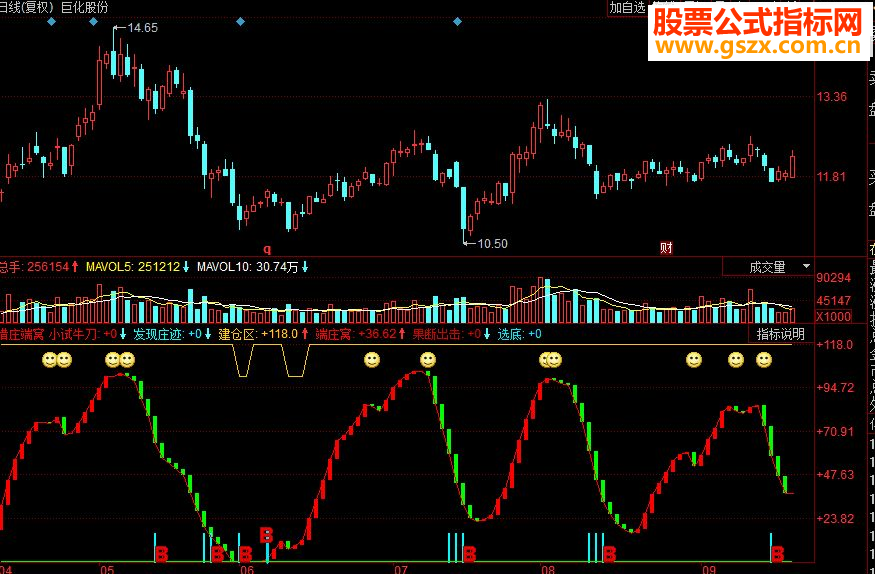The height and width of the screenshot is (574, 875).
Task: Click the 13.36 price axis label
Action: click(x=831, y=97)
